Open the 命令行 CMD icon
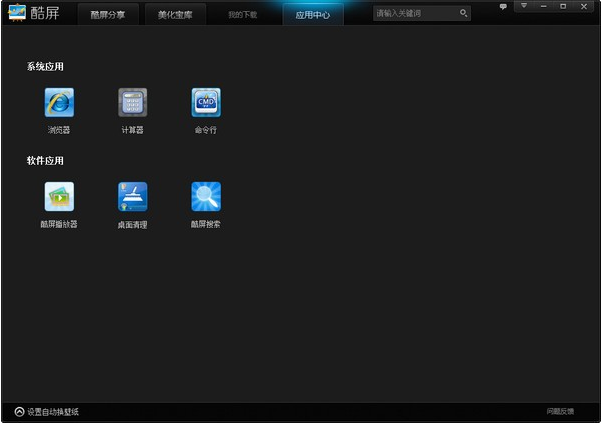The image size is (601, 423). 206,103
